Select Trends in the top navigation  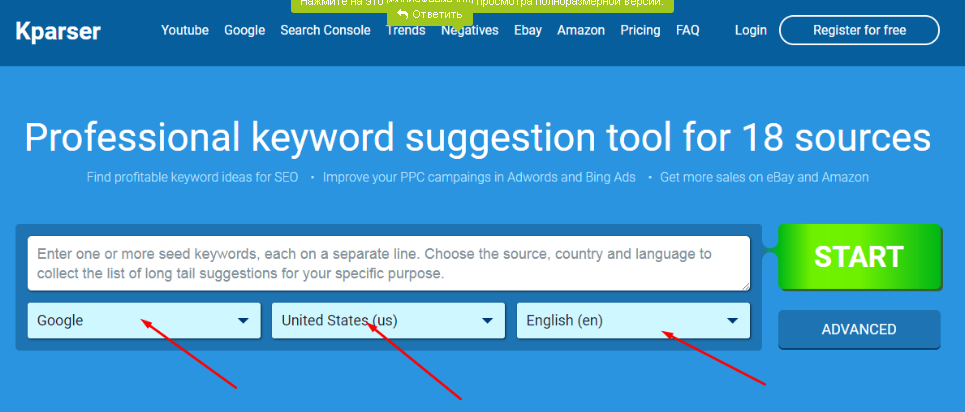(406, 31)
